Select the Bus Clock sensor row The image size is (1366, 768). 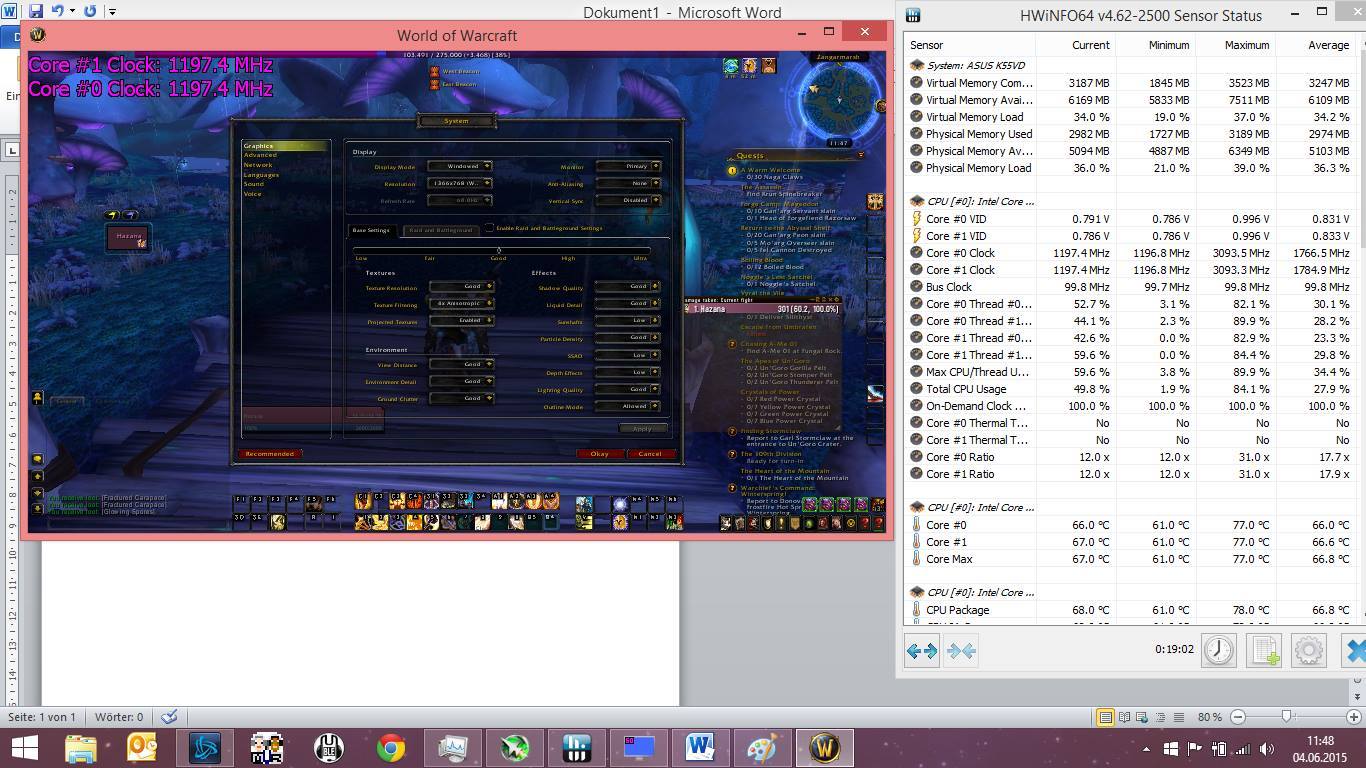[x=1129, y=287]
